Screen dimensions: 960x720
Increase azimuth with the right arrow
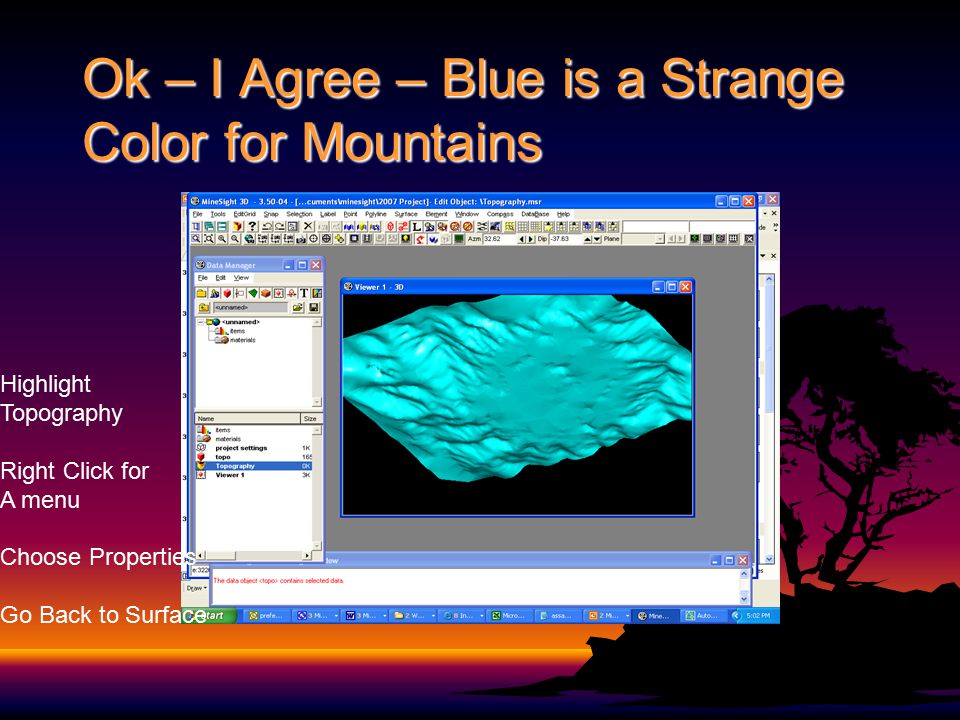point(531,239)
